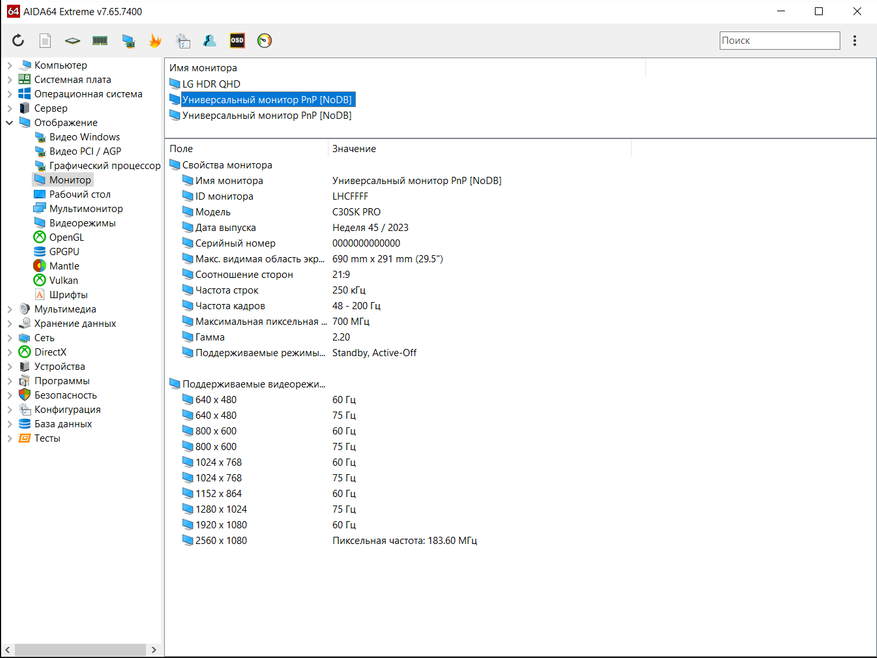
Task: Click the gauge benchmark icon in toolbar
Action: coord(264,41)
